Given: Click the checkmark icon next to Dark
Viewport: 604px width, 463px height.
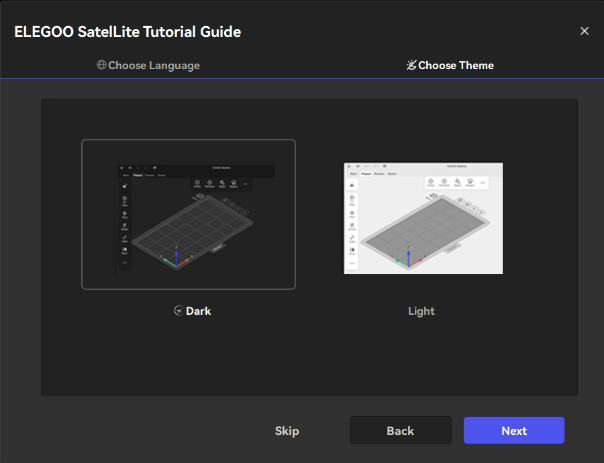Looking at the screenshot, I should point(178,311).
